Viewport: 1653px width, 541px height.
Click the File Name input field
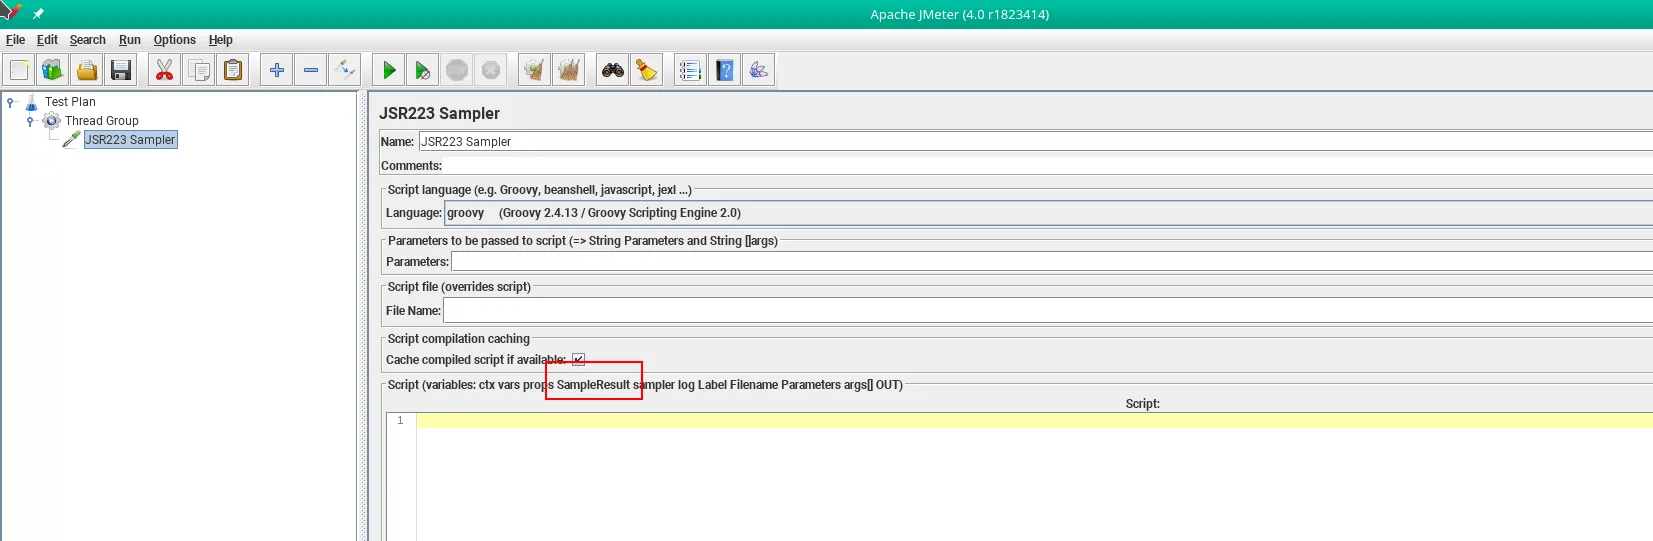(1048, 311)
